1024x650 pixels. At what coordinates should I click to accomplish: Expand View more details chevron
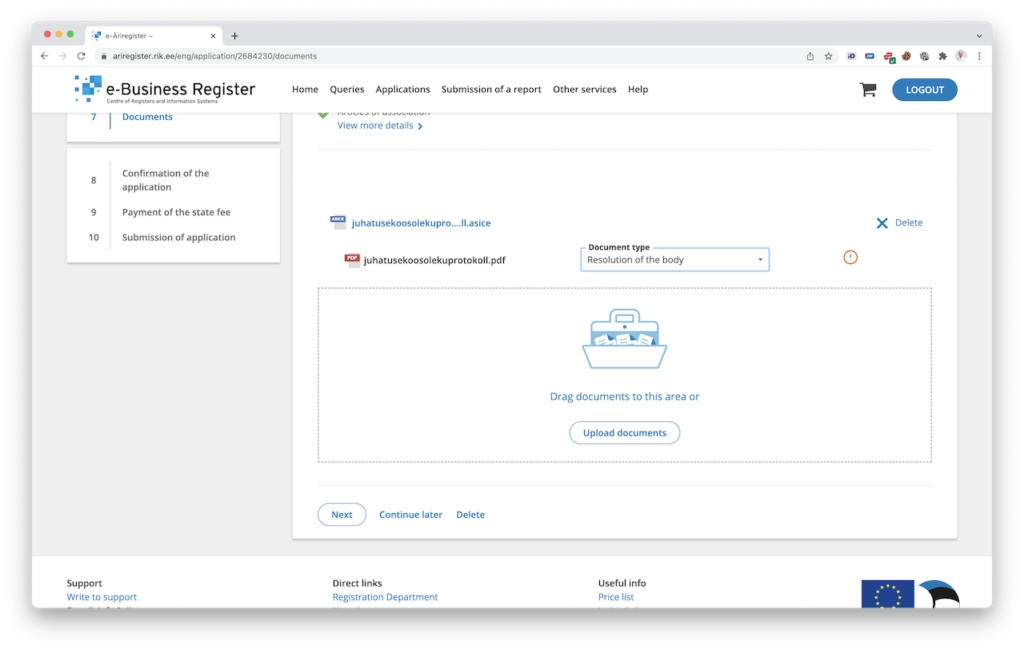pos(420,127)
